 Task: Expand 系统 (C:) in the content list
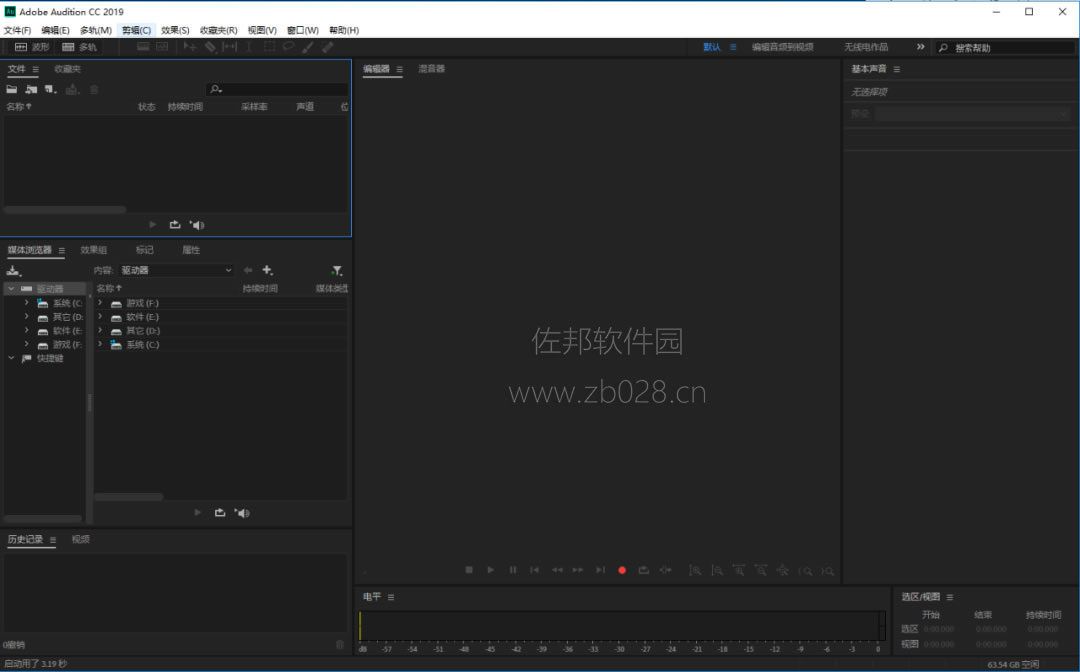pyautogui.click(x=100, y=344)
